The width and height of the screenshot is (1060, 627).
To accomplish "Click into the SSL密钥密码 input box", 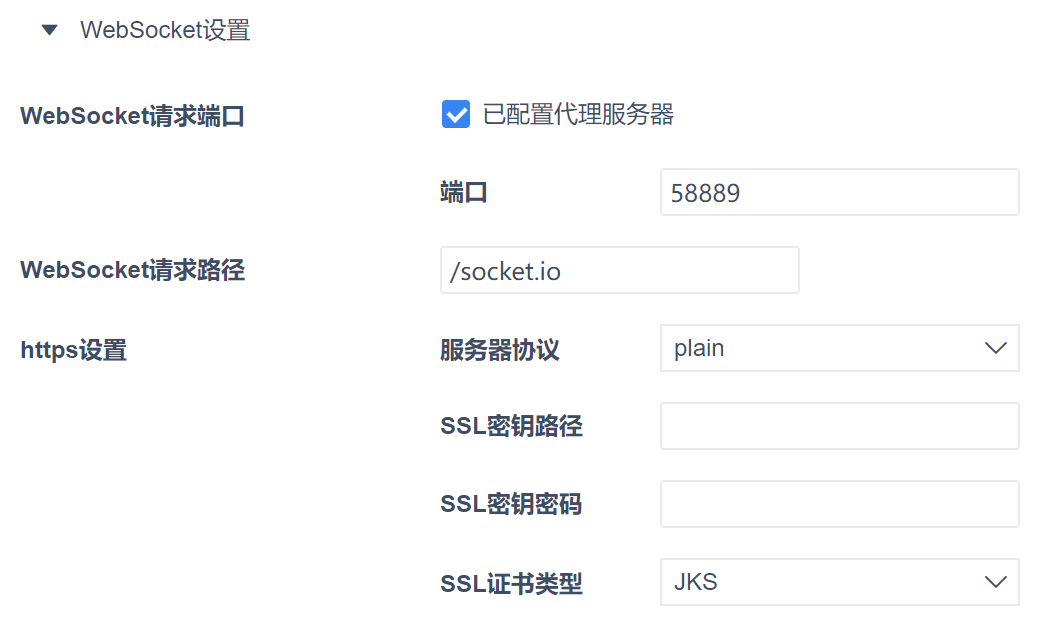I will (839, 504).
